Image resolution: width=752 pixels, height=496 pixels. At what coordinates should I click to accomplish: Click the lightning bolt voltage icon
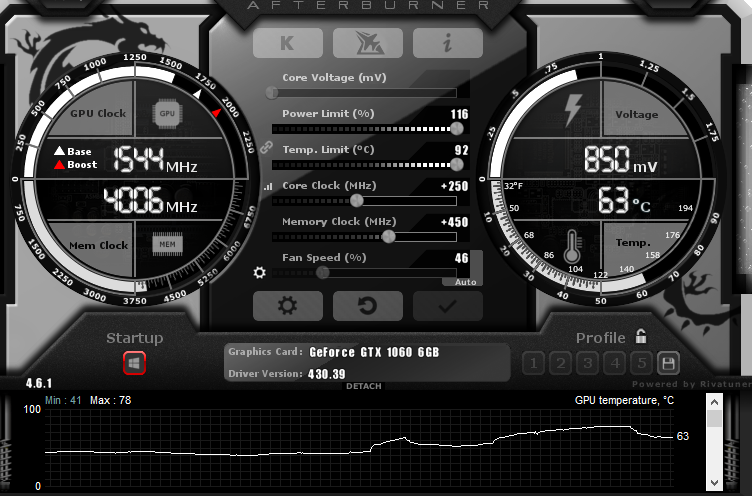pyautogui.click(x=573, y=109)
